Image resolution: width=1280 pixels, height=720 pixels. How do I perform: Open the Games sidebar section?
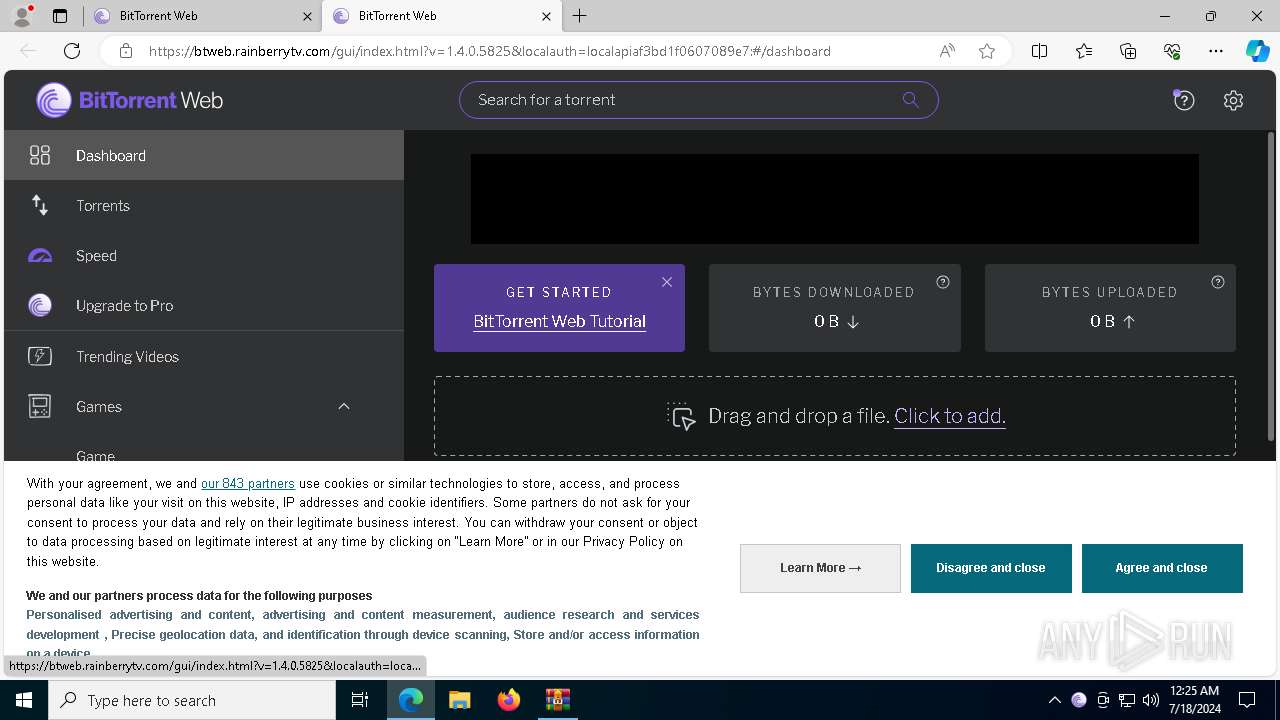coord(204,406)
